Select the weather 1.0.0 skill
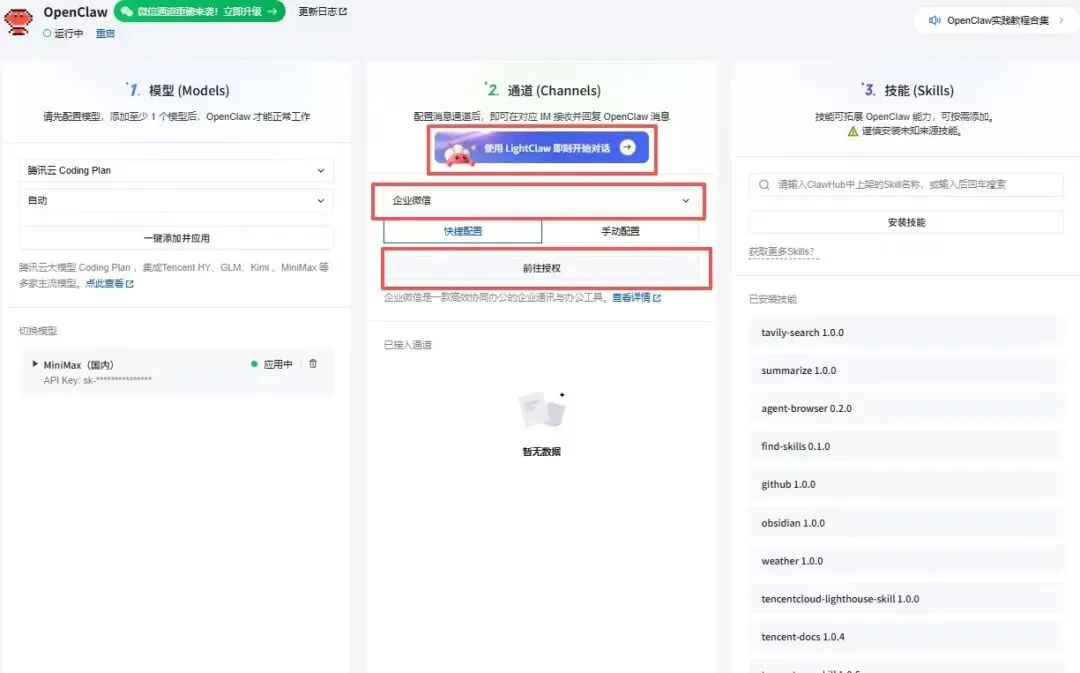Viewport: 1080px width, 673px height. [x=906, y=561]
